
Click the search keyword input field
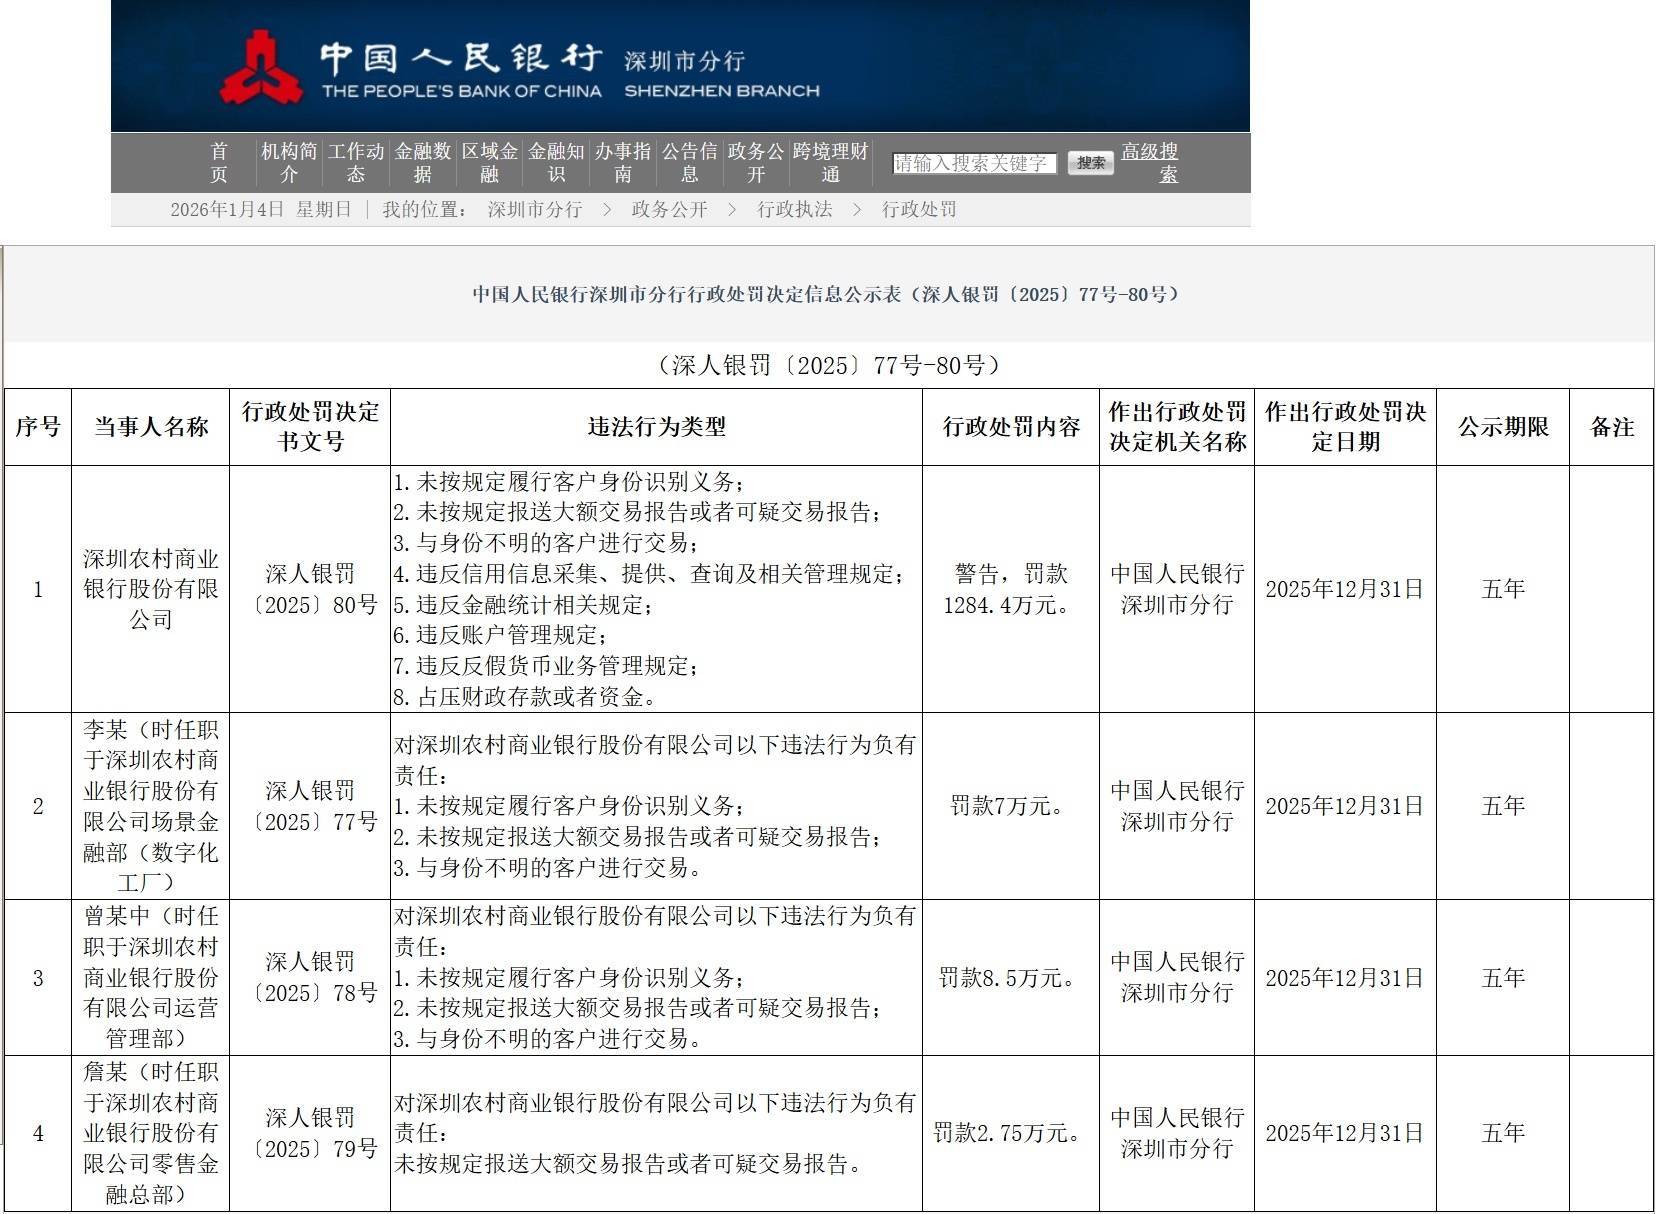click(974, 163)
